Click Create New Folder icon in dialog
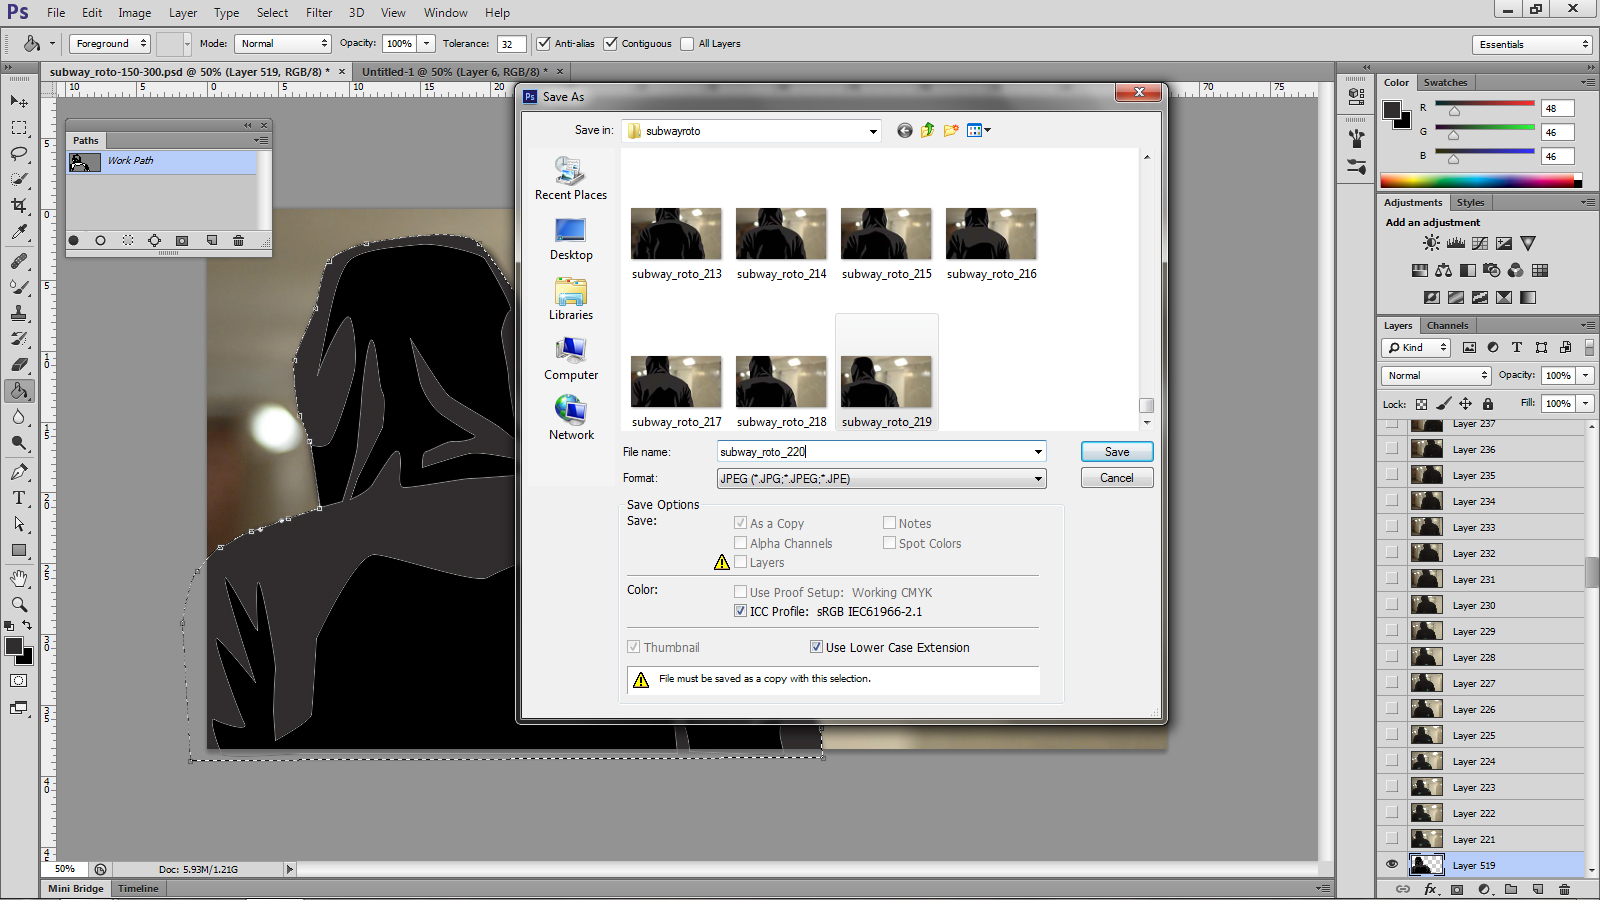Viewport: 1600px width, 900px height. [x=950, y=131]
